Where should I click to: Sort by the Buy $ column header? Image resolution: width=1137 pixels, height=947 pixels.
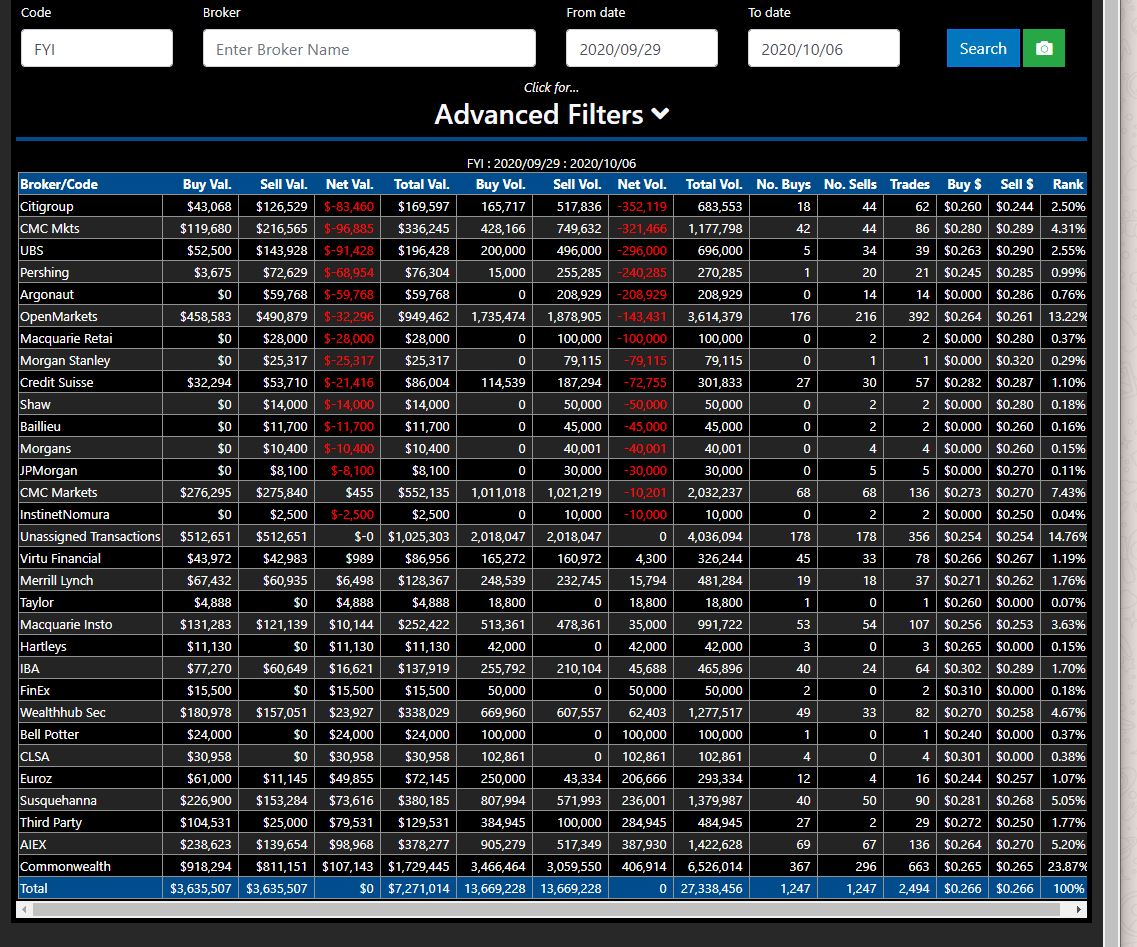964,184
